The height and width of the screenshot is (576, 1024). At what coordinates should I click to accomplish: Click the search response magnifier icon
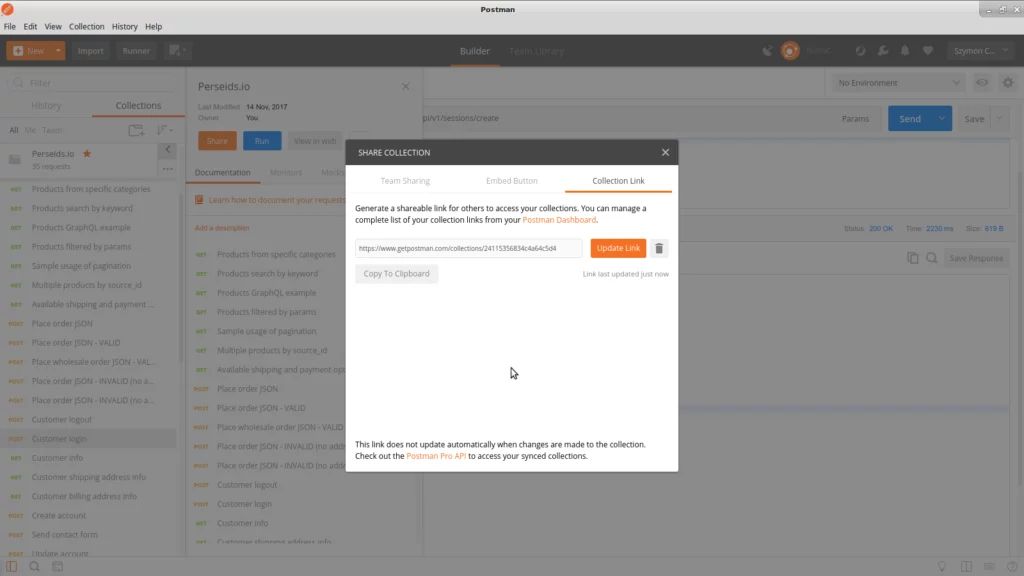pyautogui.click(x=931, y=258)
